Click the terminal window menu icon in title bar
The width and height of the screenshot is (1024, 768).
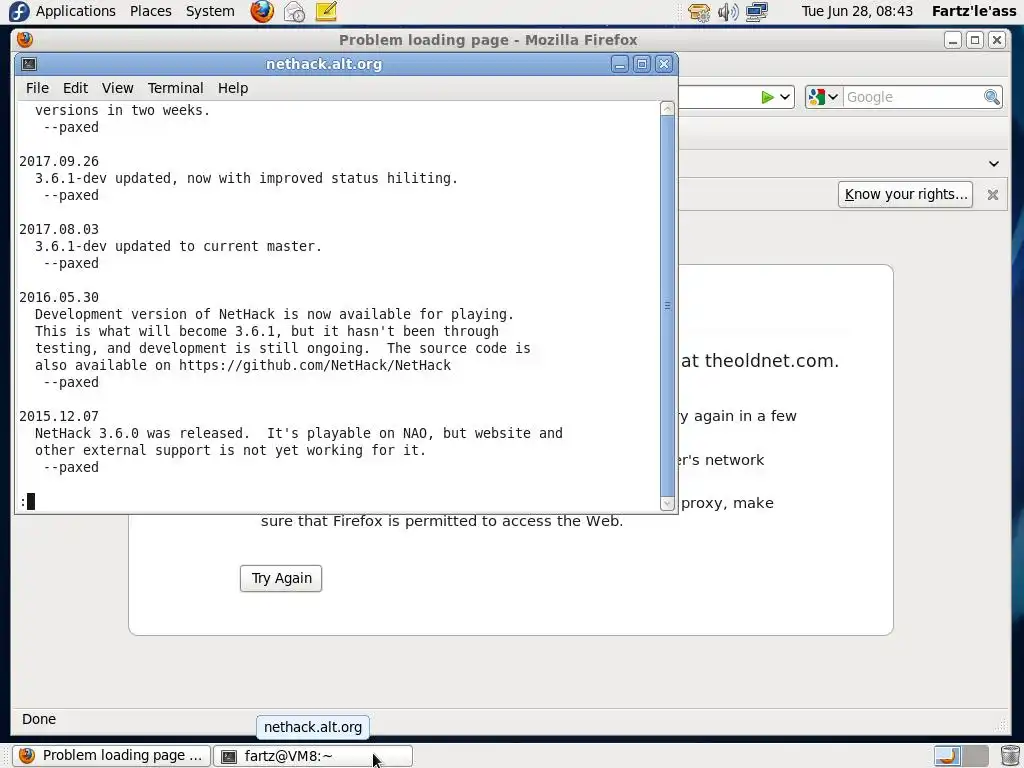(29, 64)
